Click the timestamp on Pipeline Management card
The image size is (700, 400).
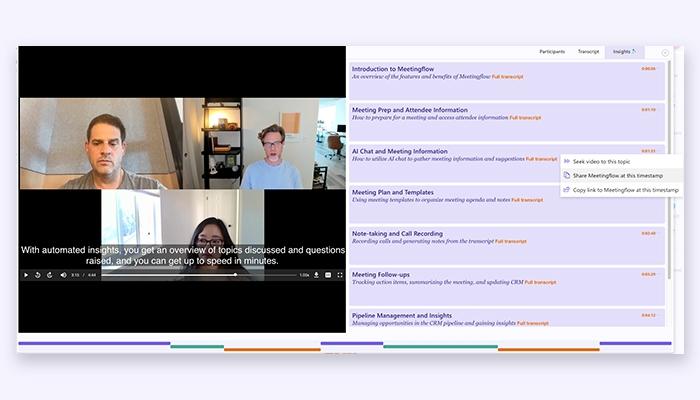(648, 315)
